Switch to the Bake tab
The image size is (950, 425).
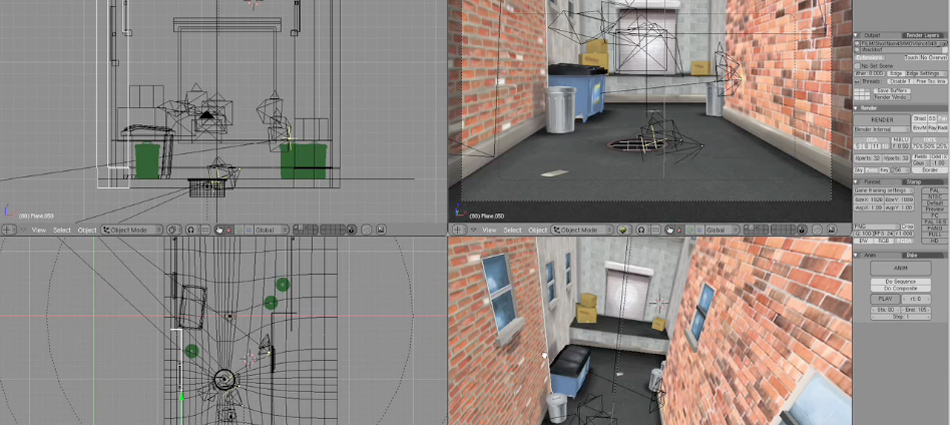tap(923, 255)
